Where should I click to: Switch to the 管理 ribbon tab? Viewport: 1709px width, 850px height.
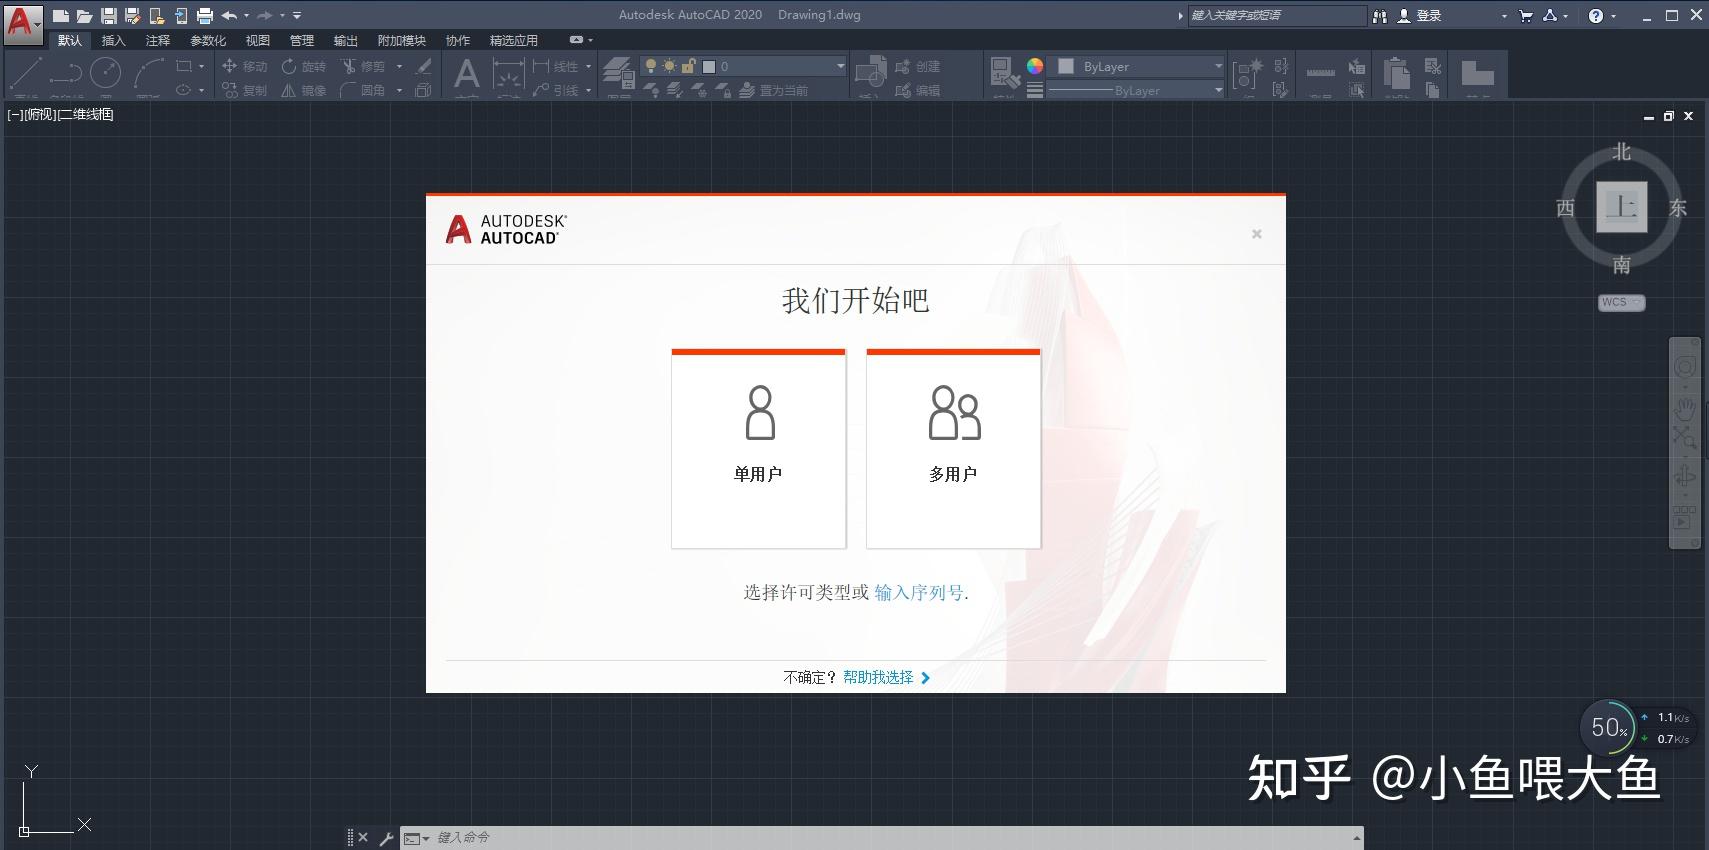pyautogui.click(x=302, y=40)
